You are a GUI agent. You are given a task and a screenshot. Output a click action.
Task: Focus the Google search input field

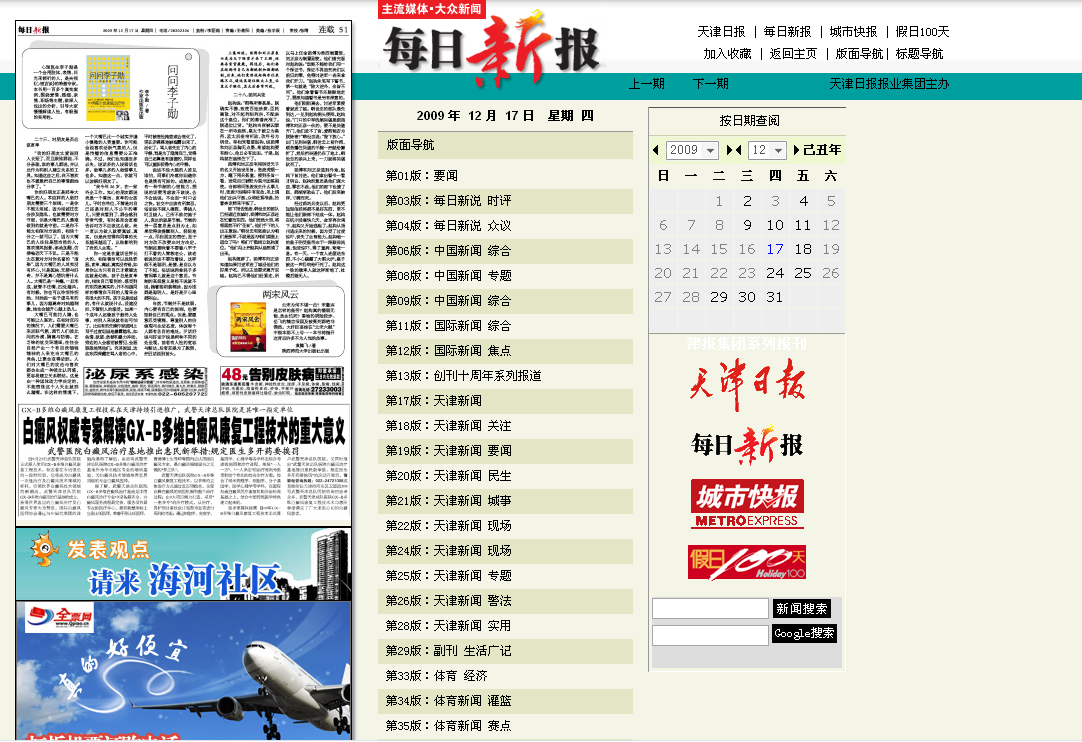click(710, 635)
